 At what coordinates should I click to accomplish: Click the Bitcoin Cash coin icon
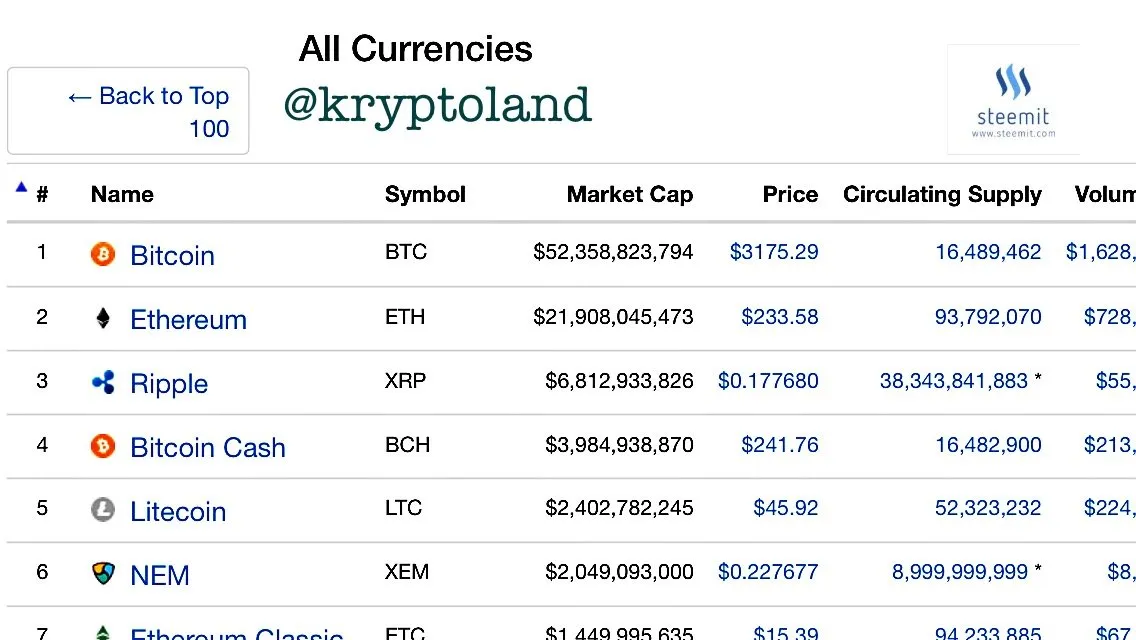click(x=103, y=446)
